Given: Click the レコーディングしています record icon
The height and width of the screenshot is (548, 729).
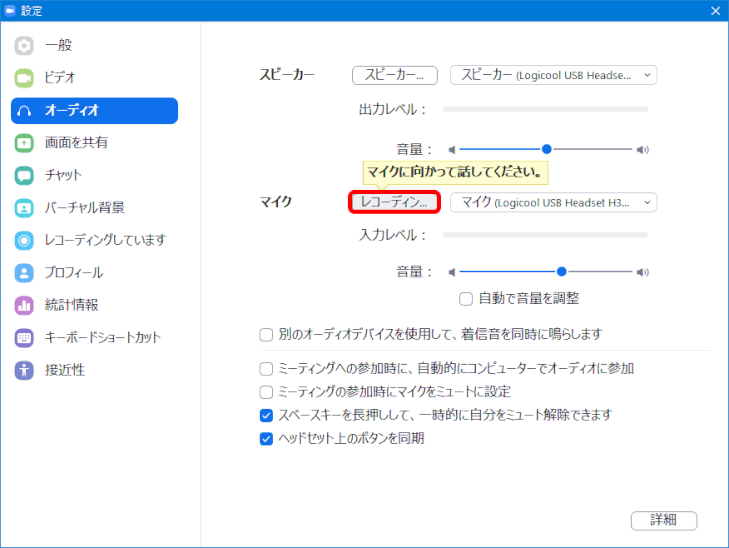Looking at the screenshot, I should (x=24, y=240).
